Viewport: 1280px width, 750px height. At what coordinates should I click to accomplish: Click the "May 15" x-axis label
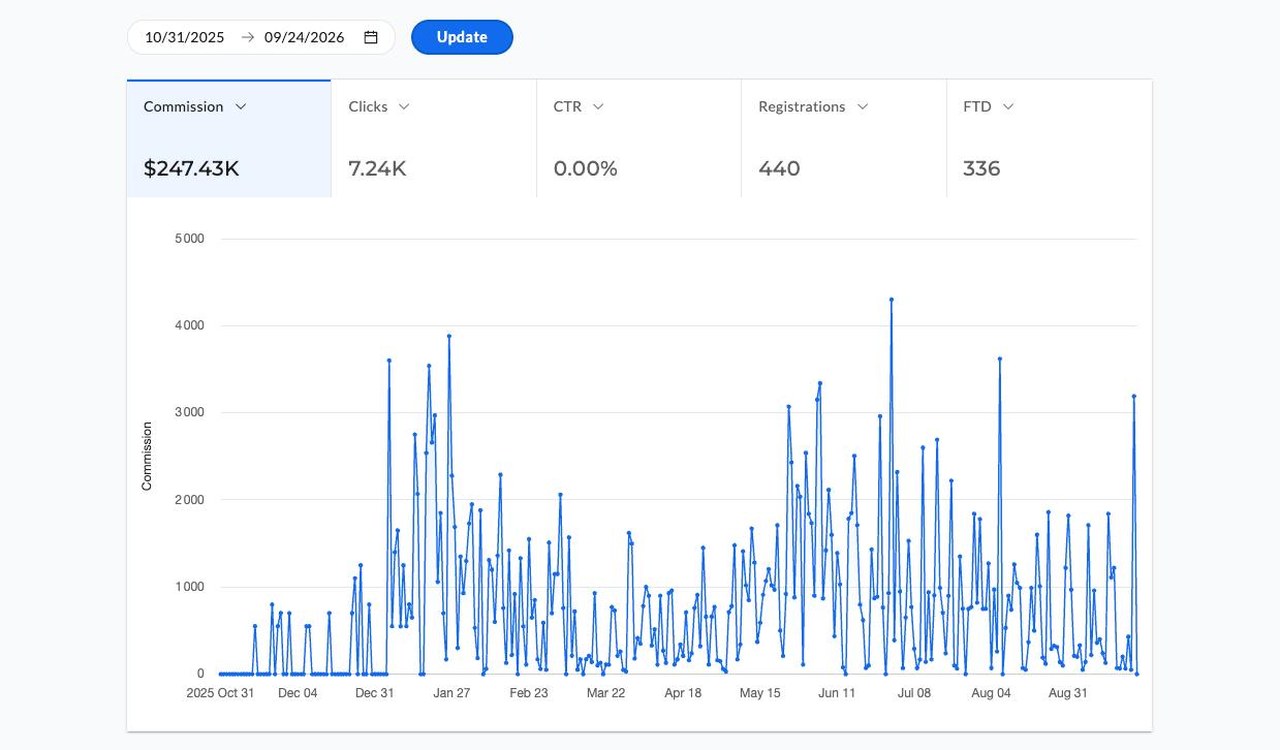pyautogui.click(x=759, y=693)
